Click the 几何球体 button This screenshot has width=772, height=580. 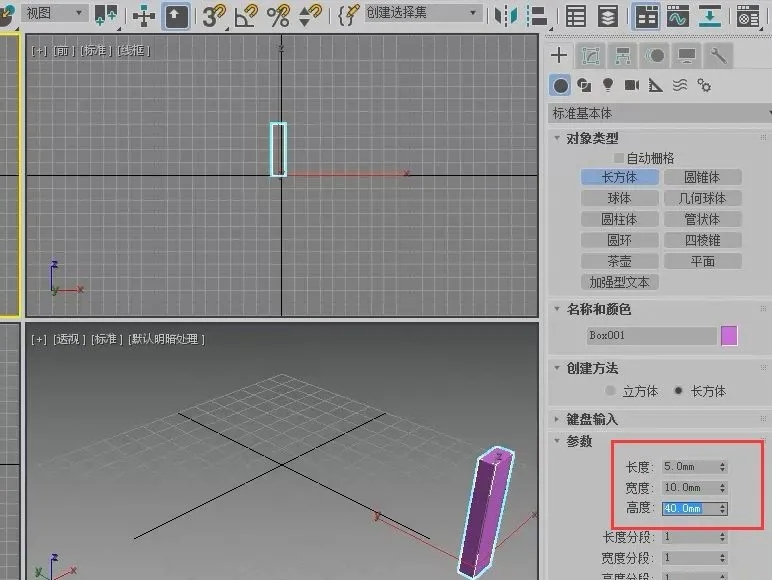coord(703,198)
